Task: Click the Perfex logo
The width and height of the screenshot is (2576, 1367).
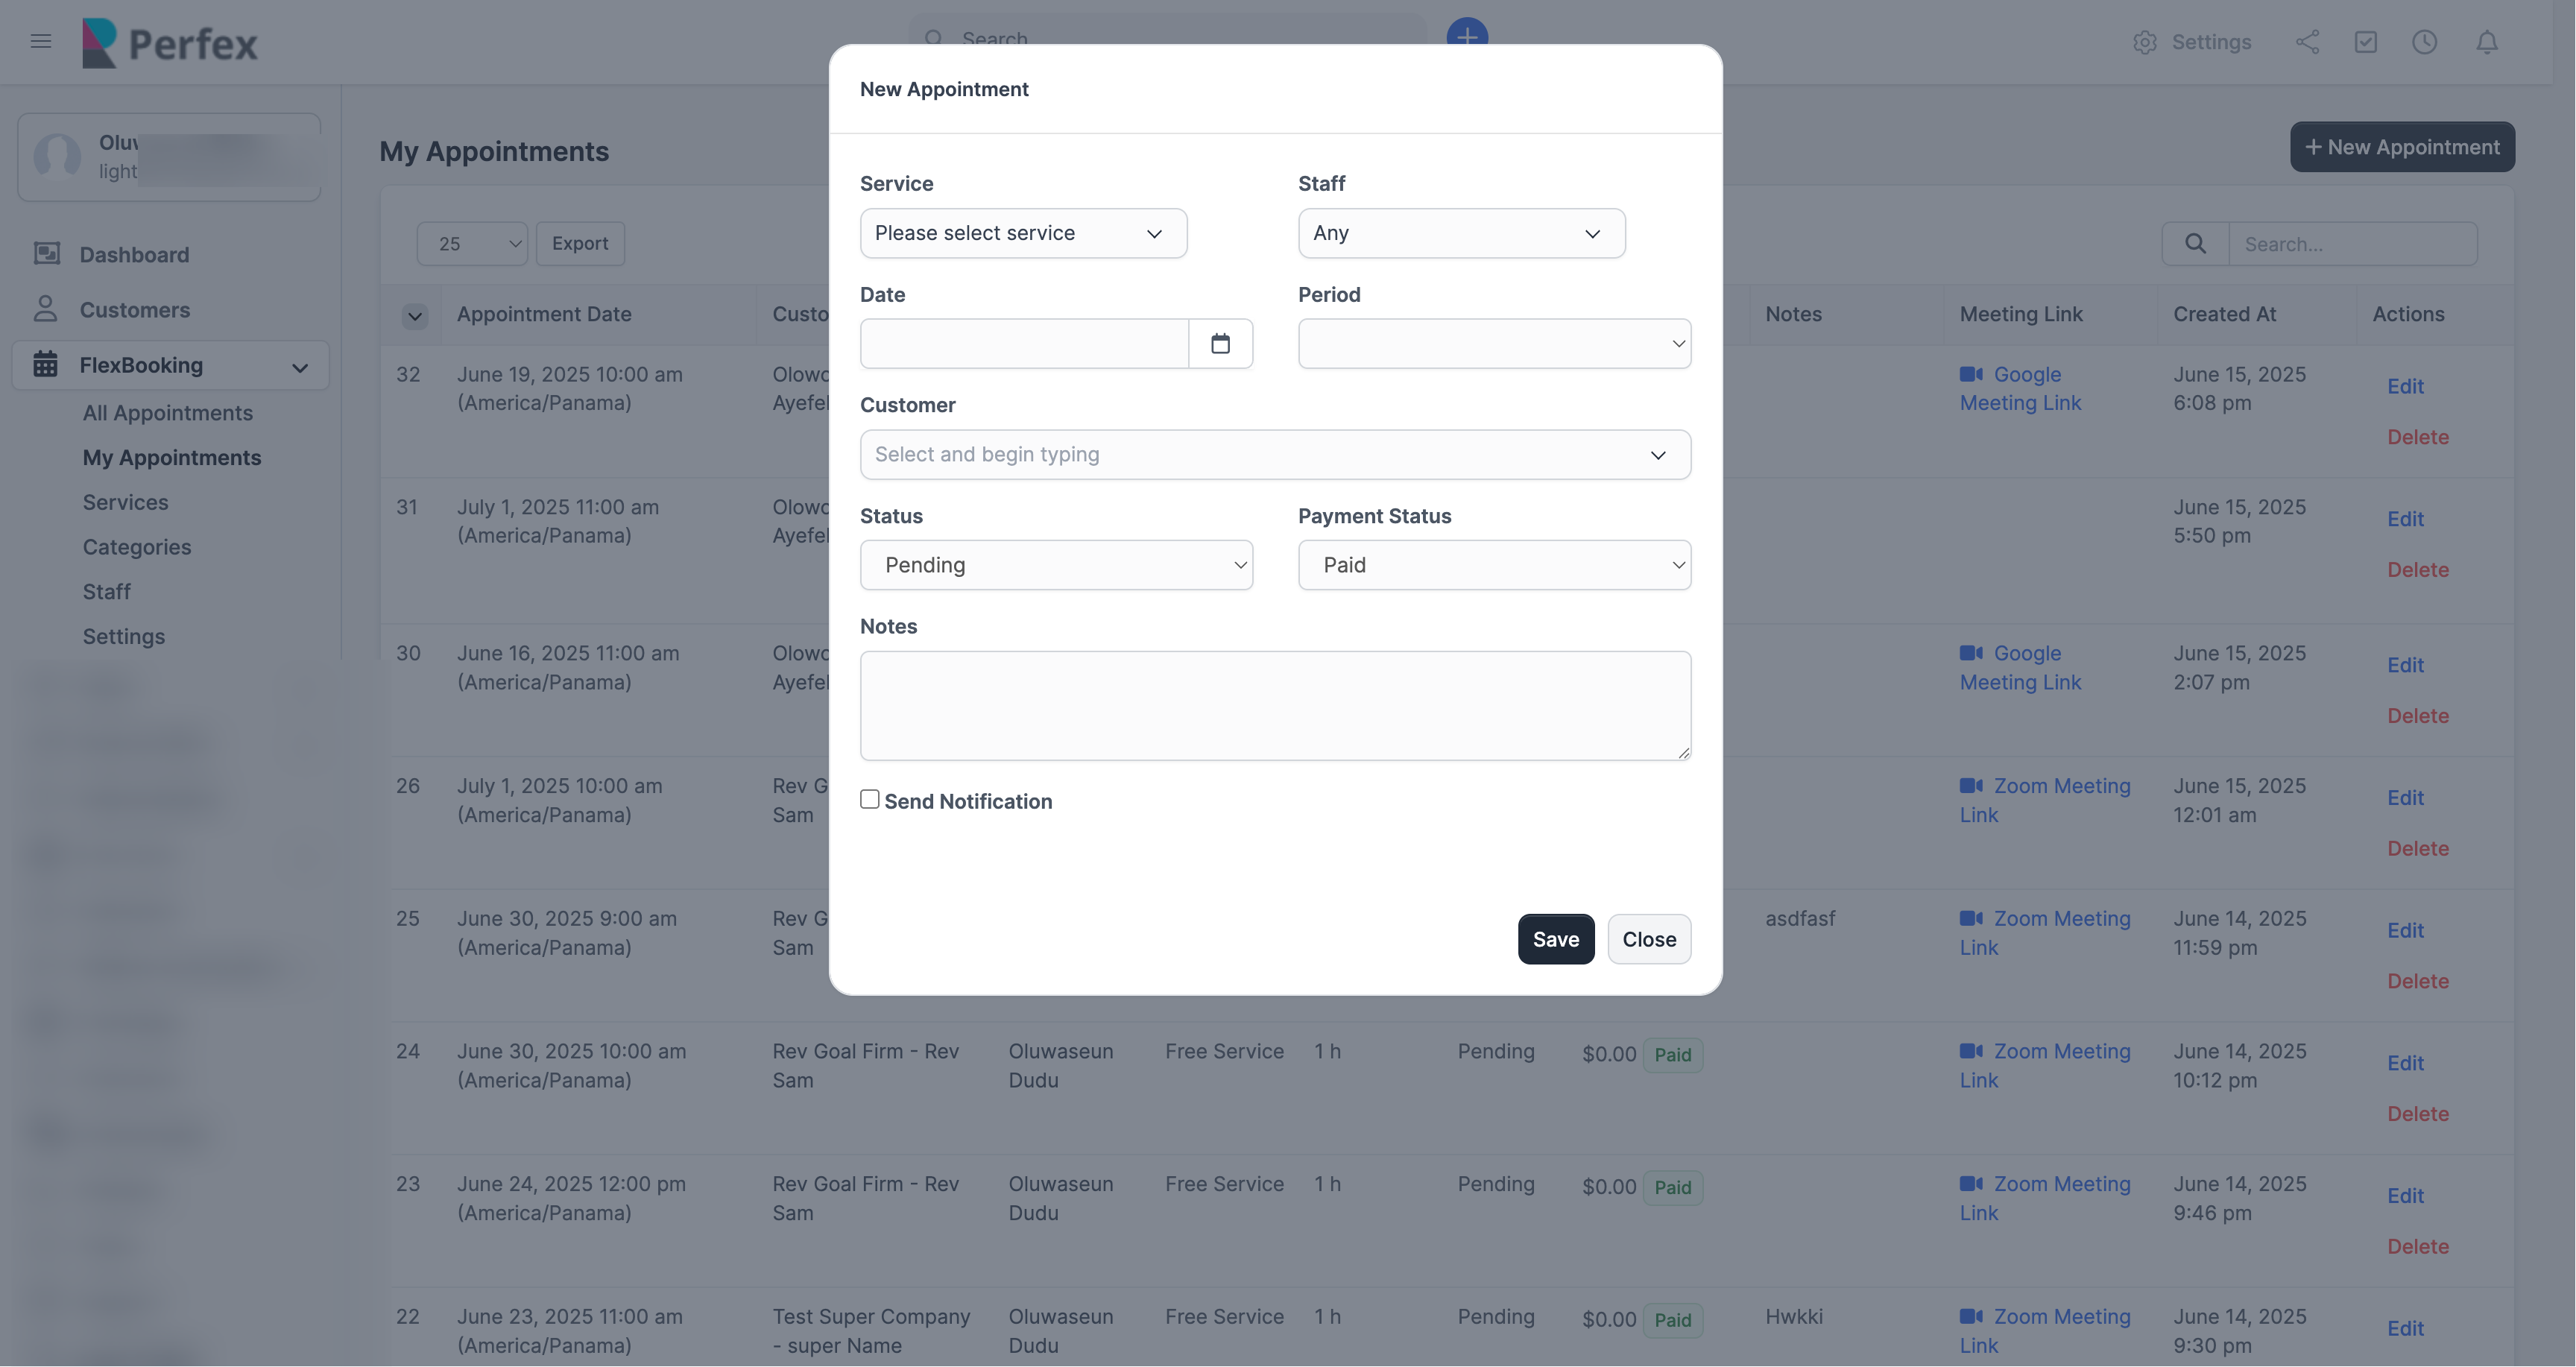Action: click(169, 42)
